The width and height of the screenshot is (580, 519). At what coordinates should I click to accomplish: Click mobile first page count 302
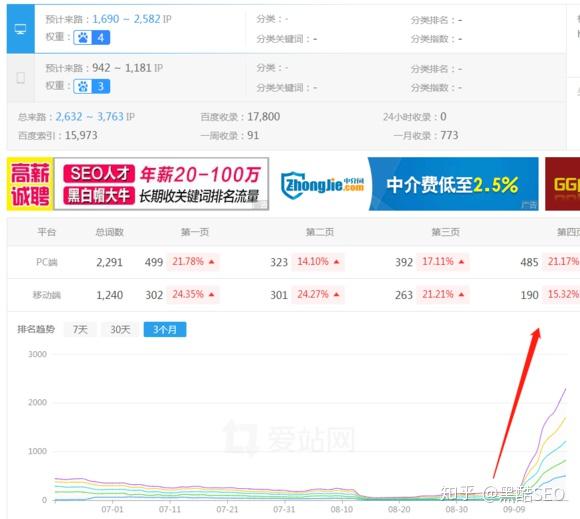pyautogui.click(x=154, y=295)
